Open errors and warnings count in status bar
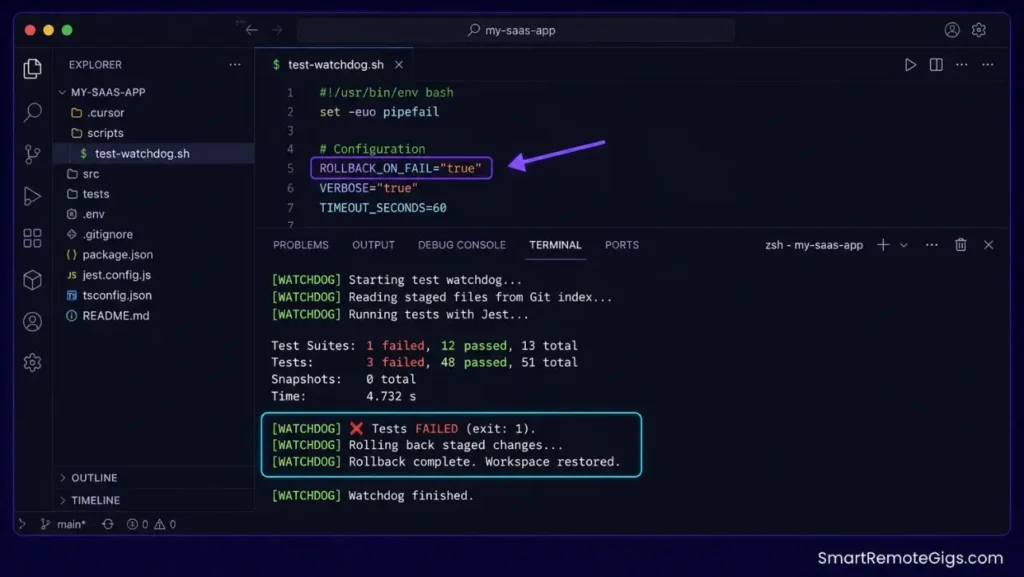 [x=151, y=524]
